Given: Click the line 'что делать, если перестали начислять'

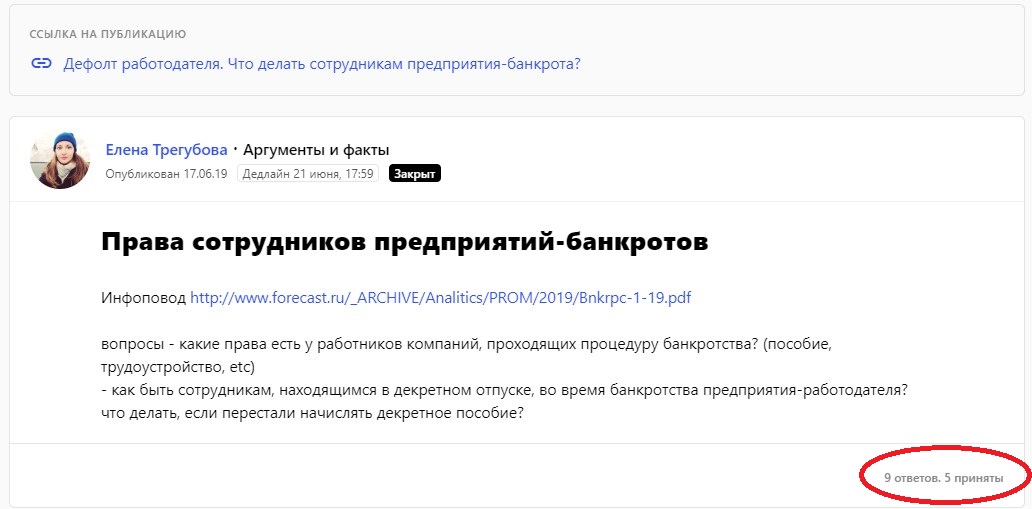Looking at the screenshot, I should pyautogui.click(x=312, y=413).
